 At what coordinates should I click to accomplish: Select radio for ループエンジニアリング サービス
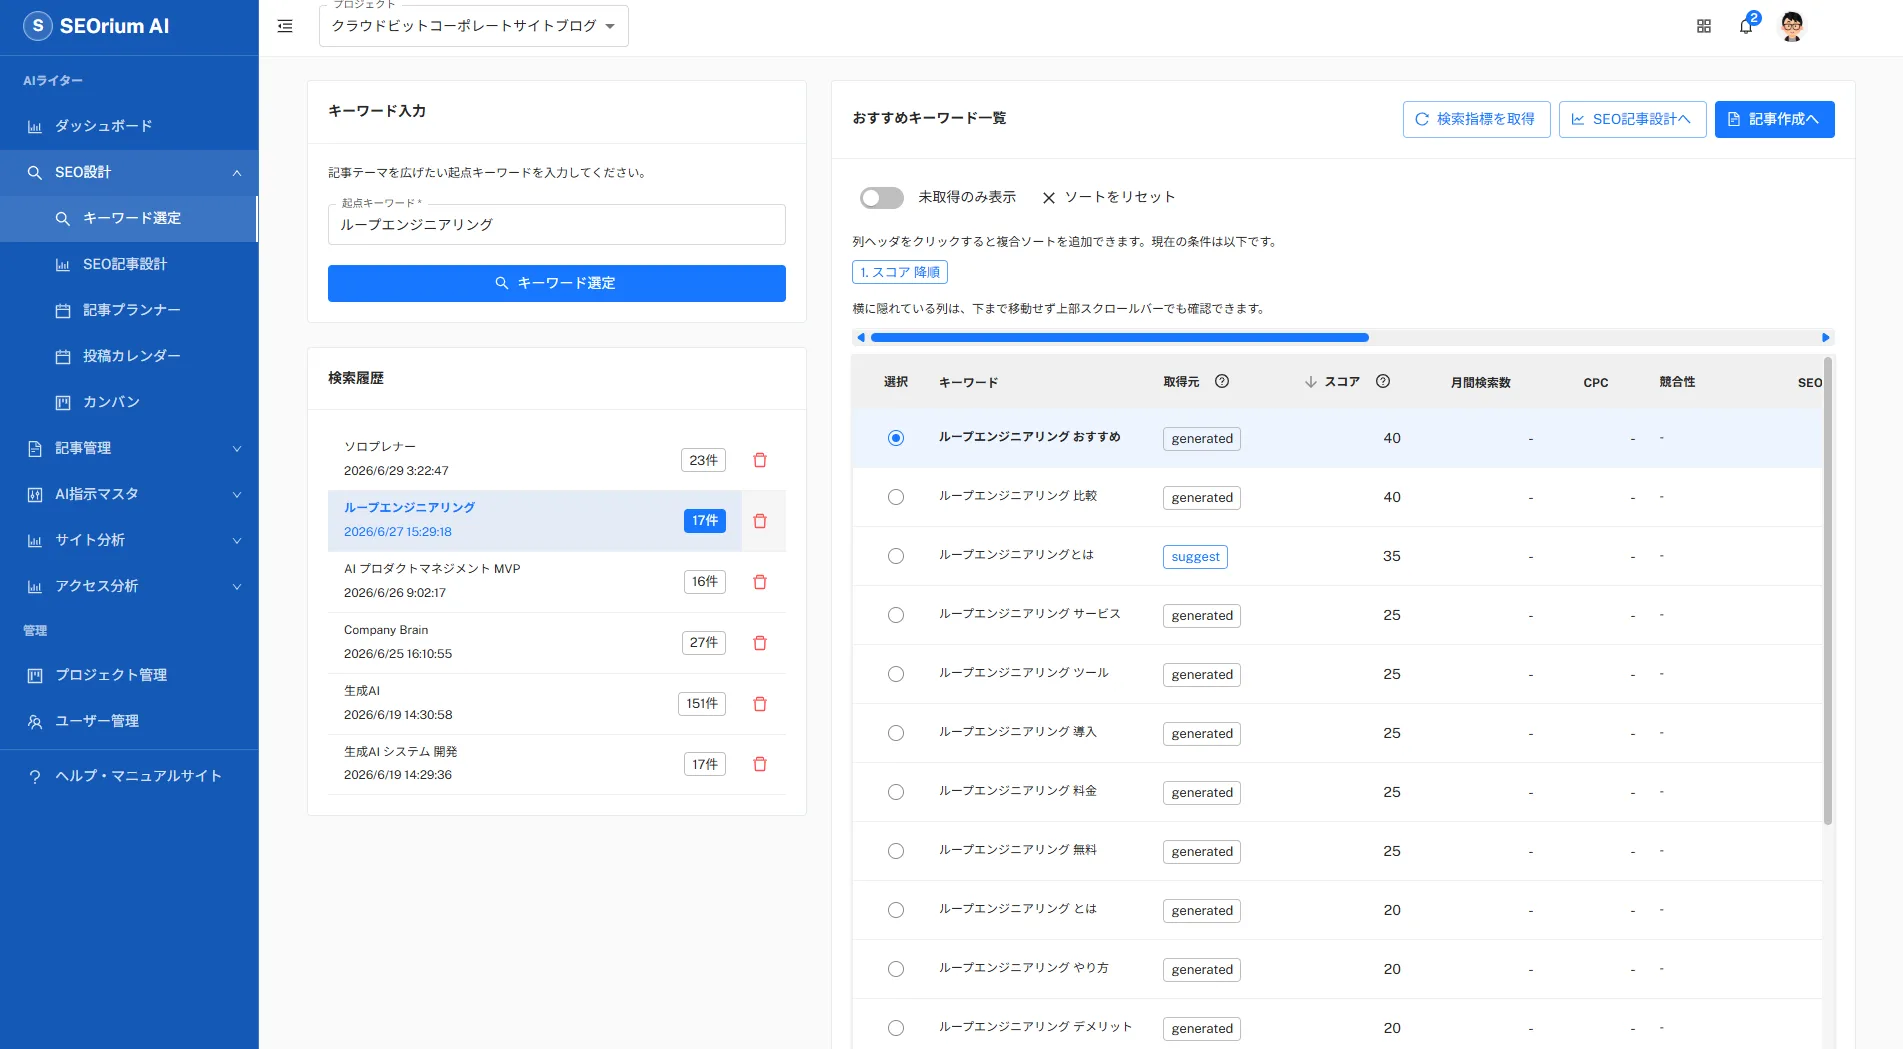[896, 615]
